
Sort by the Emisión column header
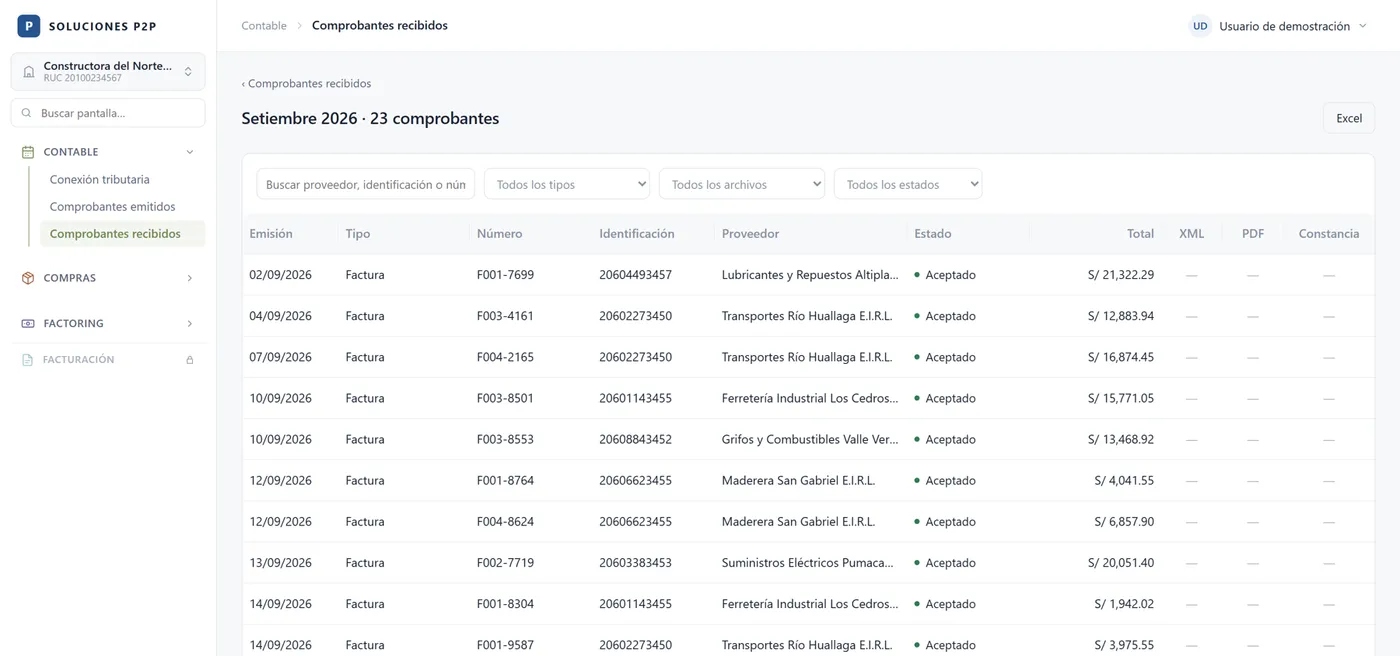tap(271, 234)
